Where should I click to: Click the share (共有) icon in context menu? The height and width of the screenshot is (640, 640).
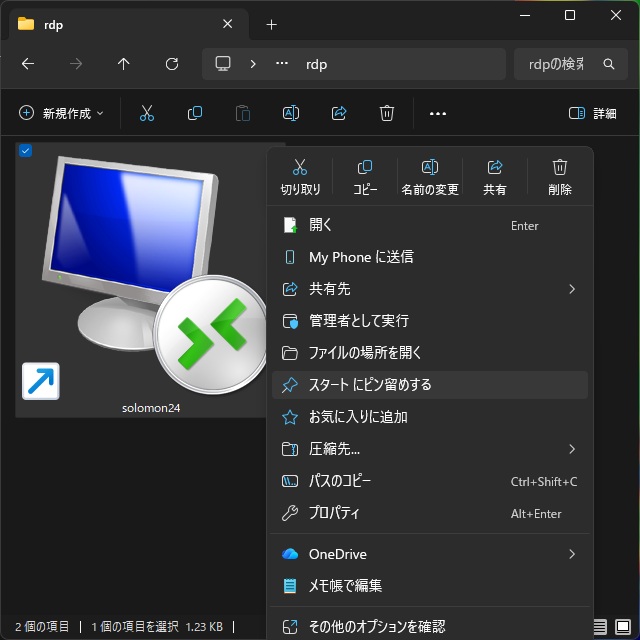tap(495, 168)
